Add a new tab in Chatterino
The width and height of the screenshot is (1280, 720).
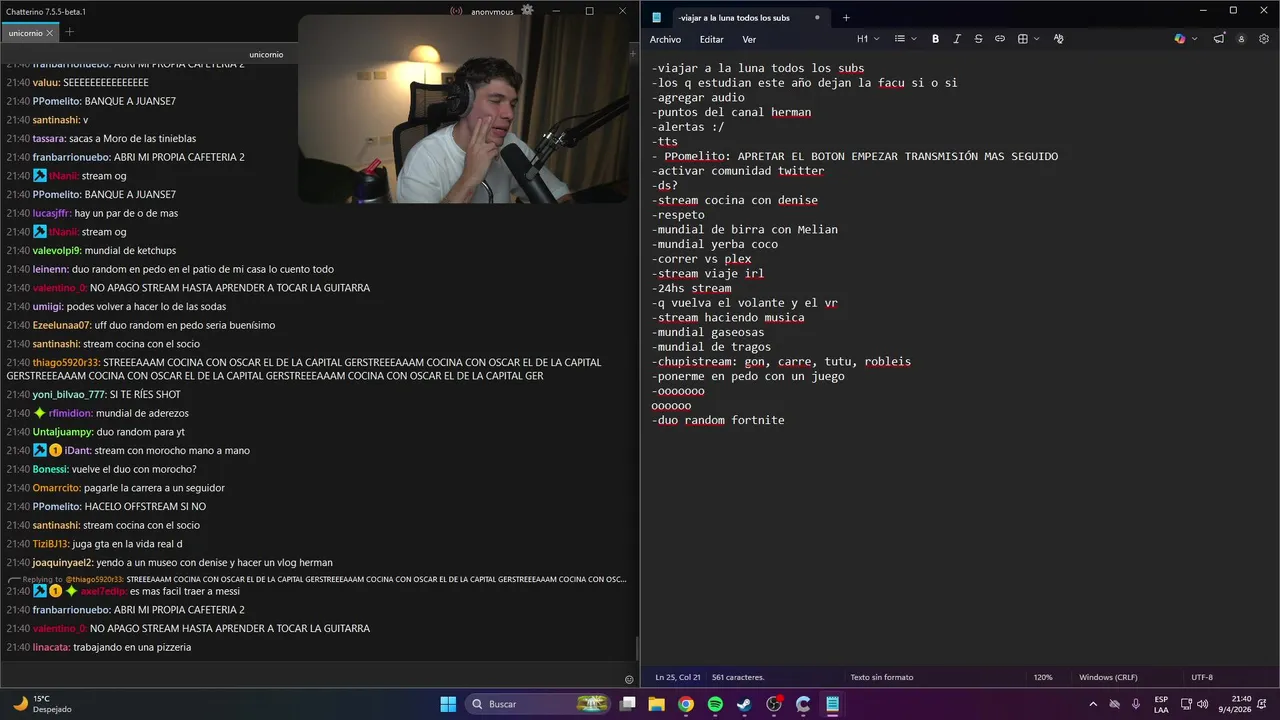coord(69,32)
